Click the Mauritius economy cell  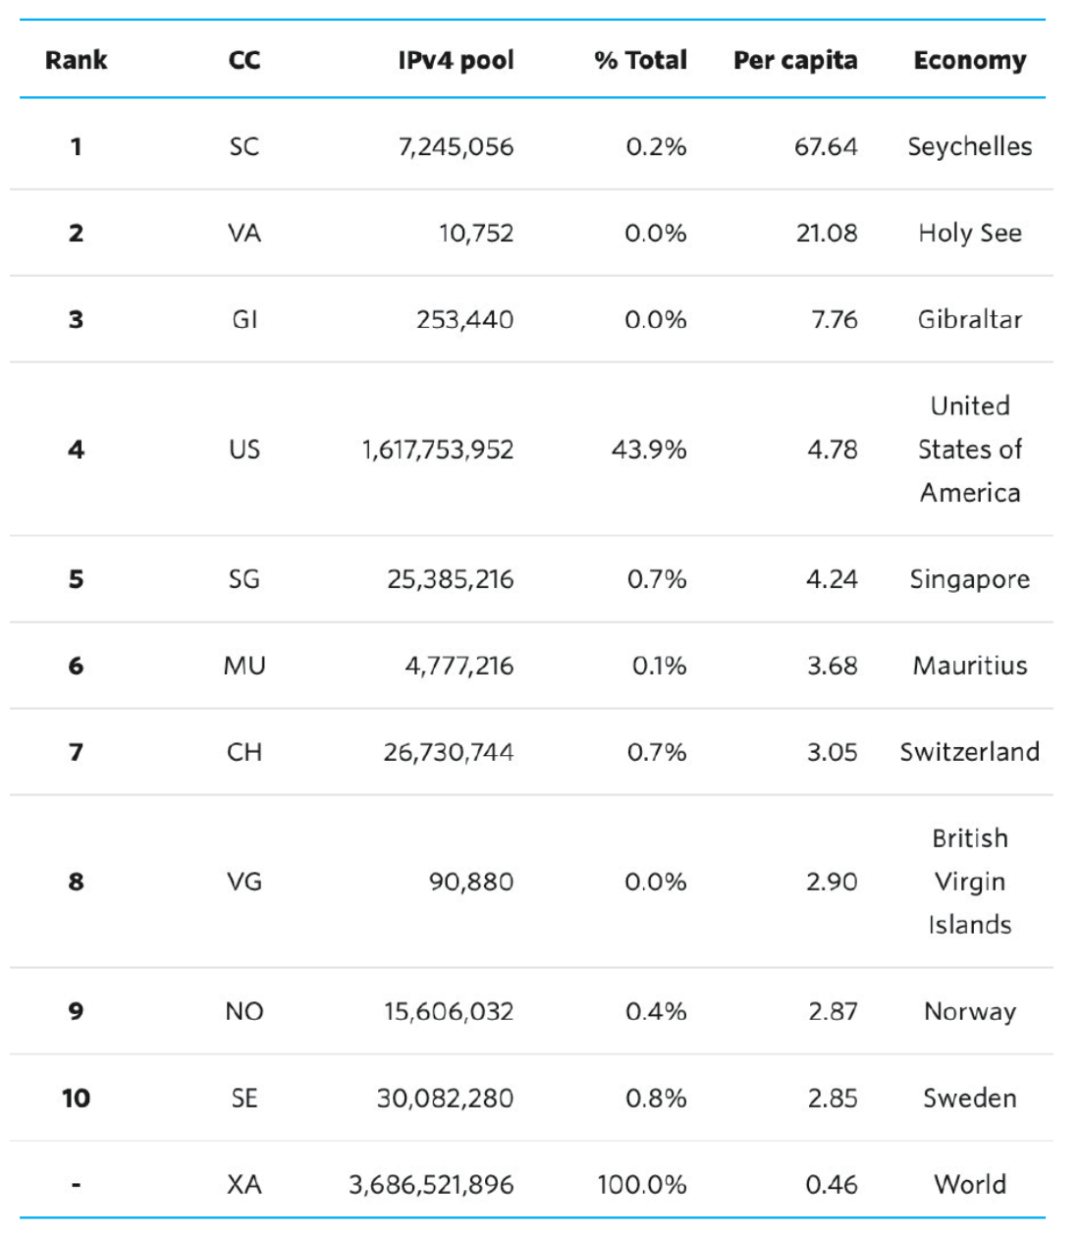(x=970, y=666)
